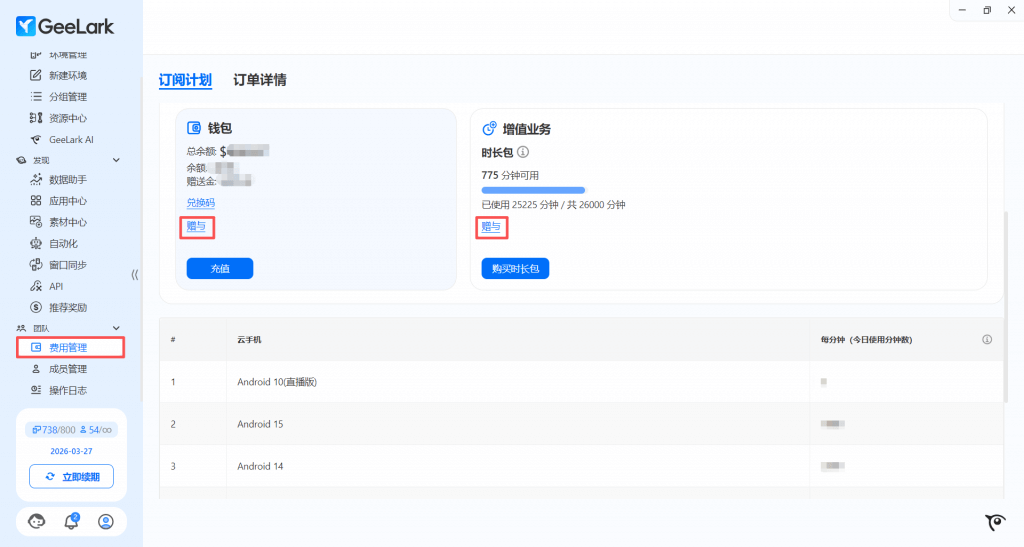Click the eye logo icon at bottom right
Viewport: 1024px width, 547px height.
[x=995, y=522]
